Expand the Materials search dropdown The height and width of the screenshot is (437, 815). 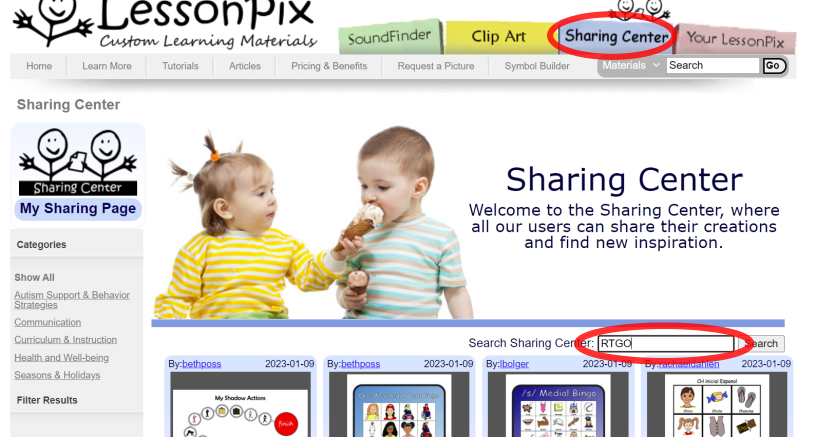point(630,65)
